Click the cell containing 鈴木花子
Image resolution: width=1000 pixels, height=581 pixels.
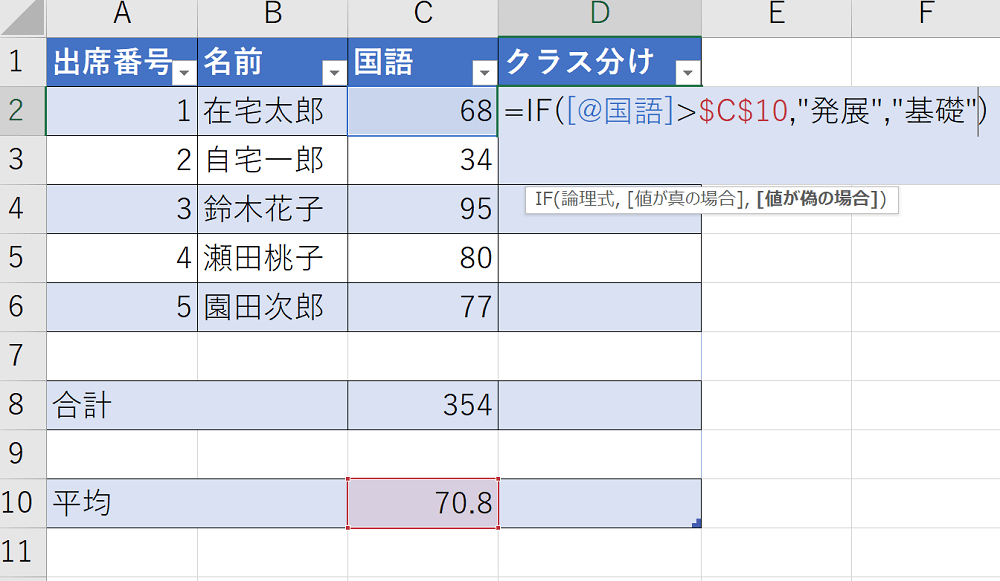tap(272, 208)
